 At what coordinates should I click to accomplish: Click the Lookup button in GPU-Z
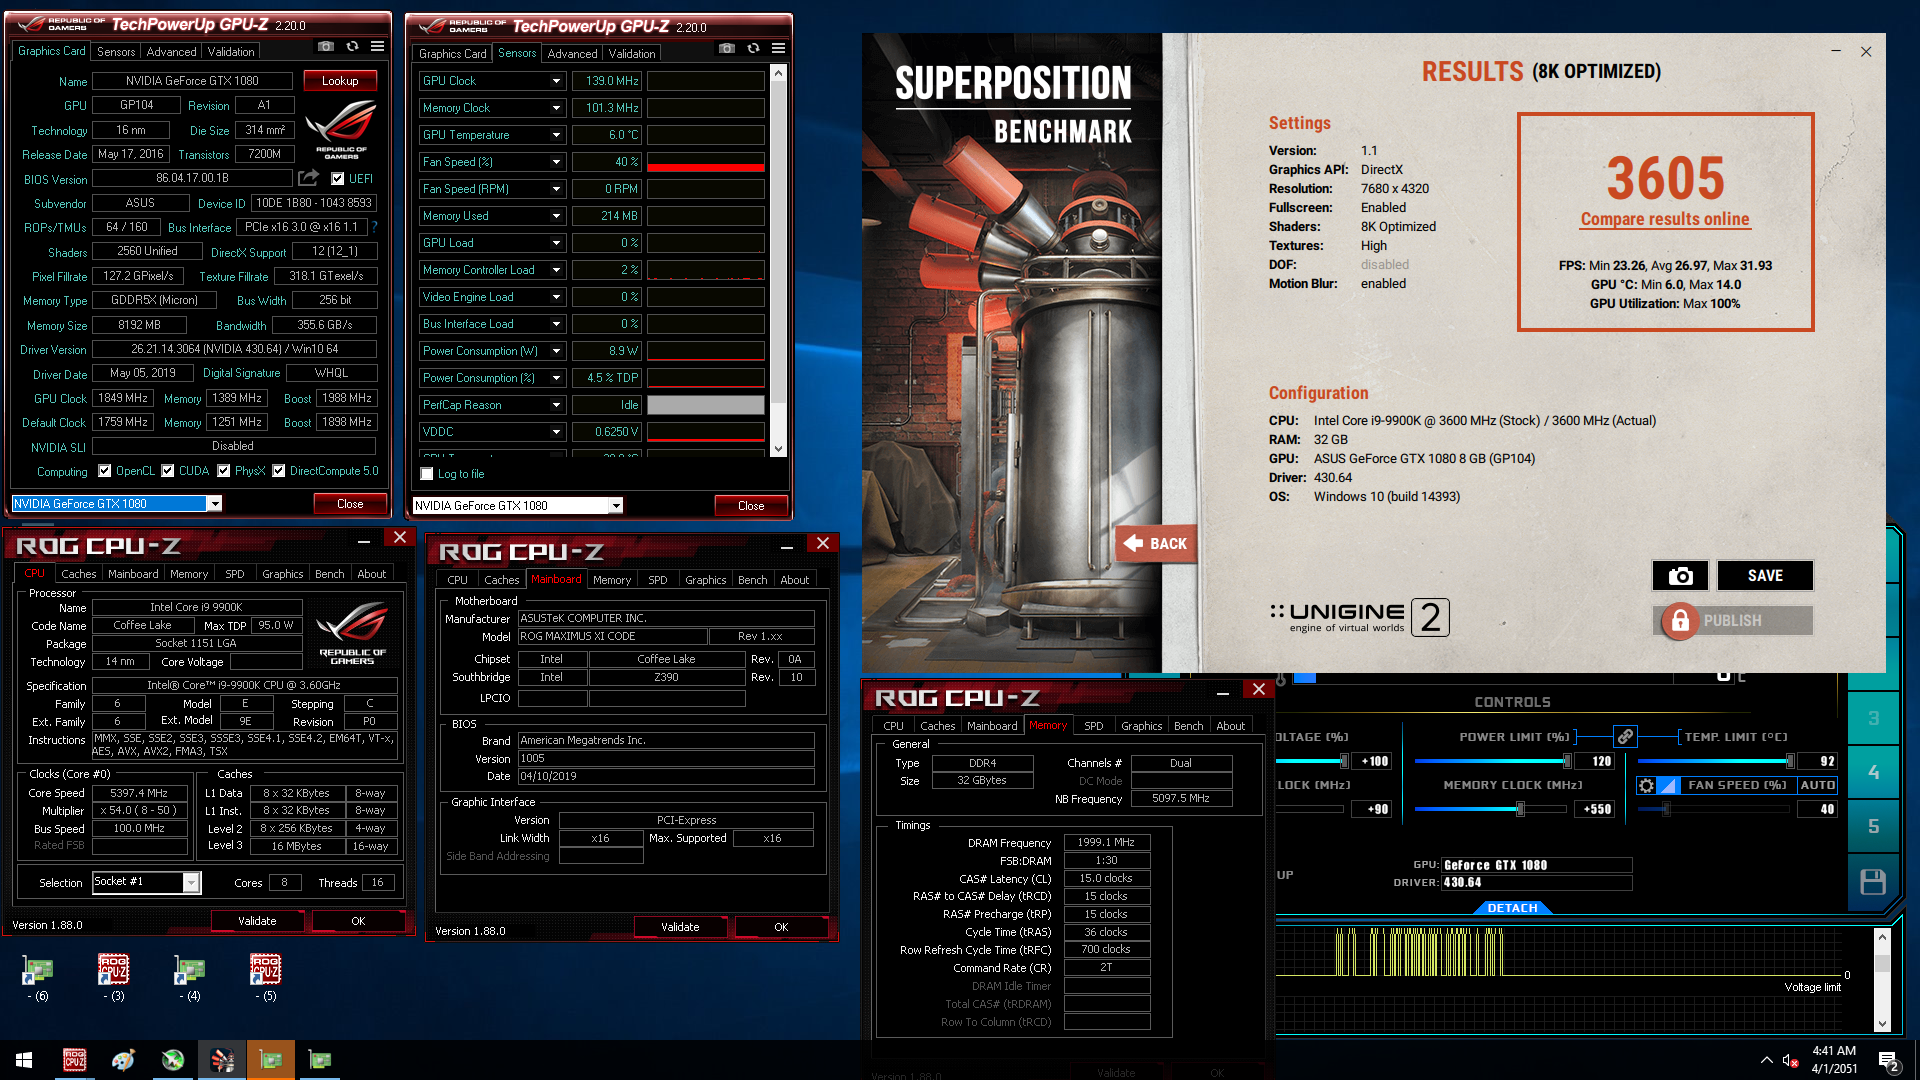point(340,81)
